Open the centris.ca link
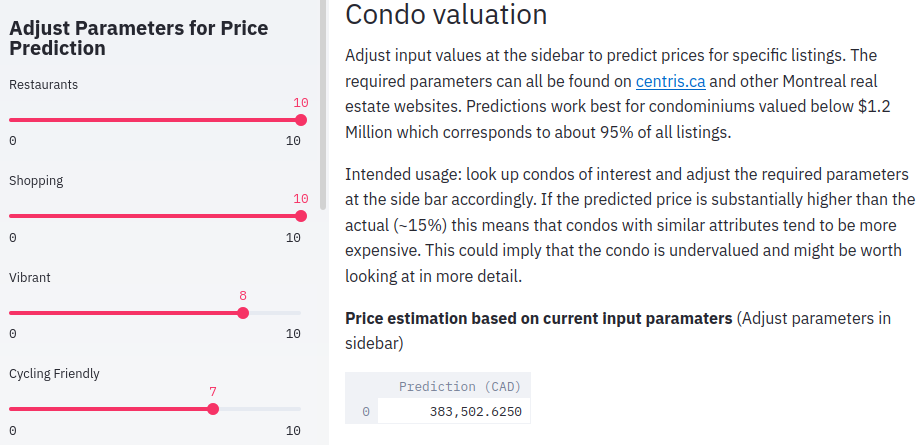Viewport: 919px width, 445px height. (x=670, y=81)
